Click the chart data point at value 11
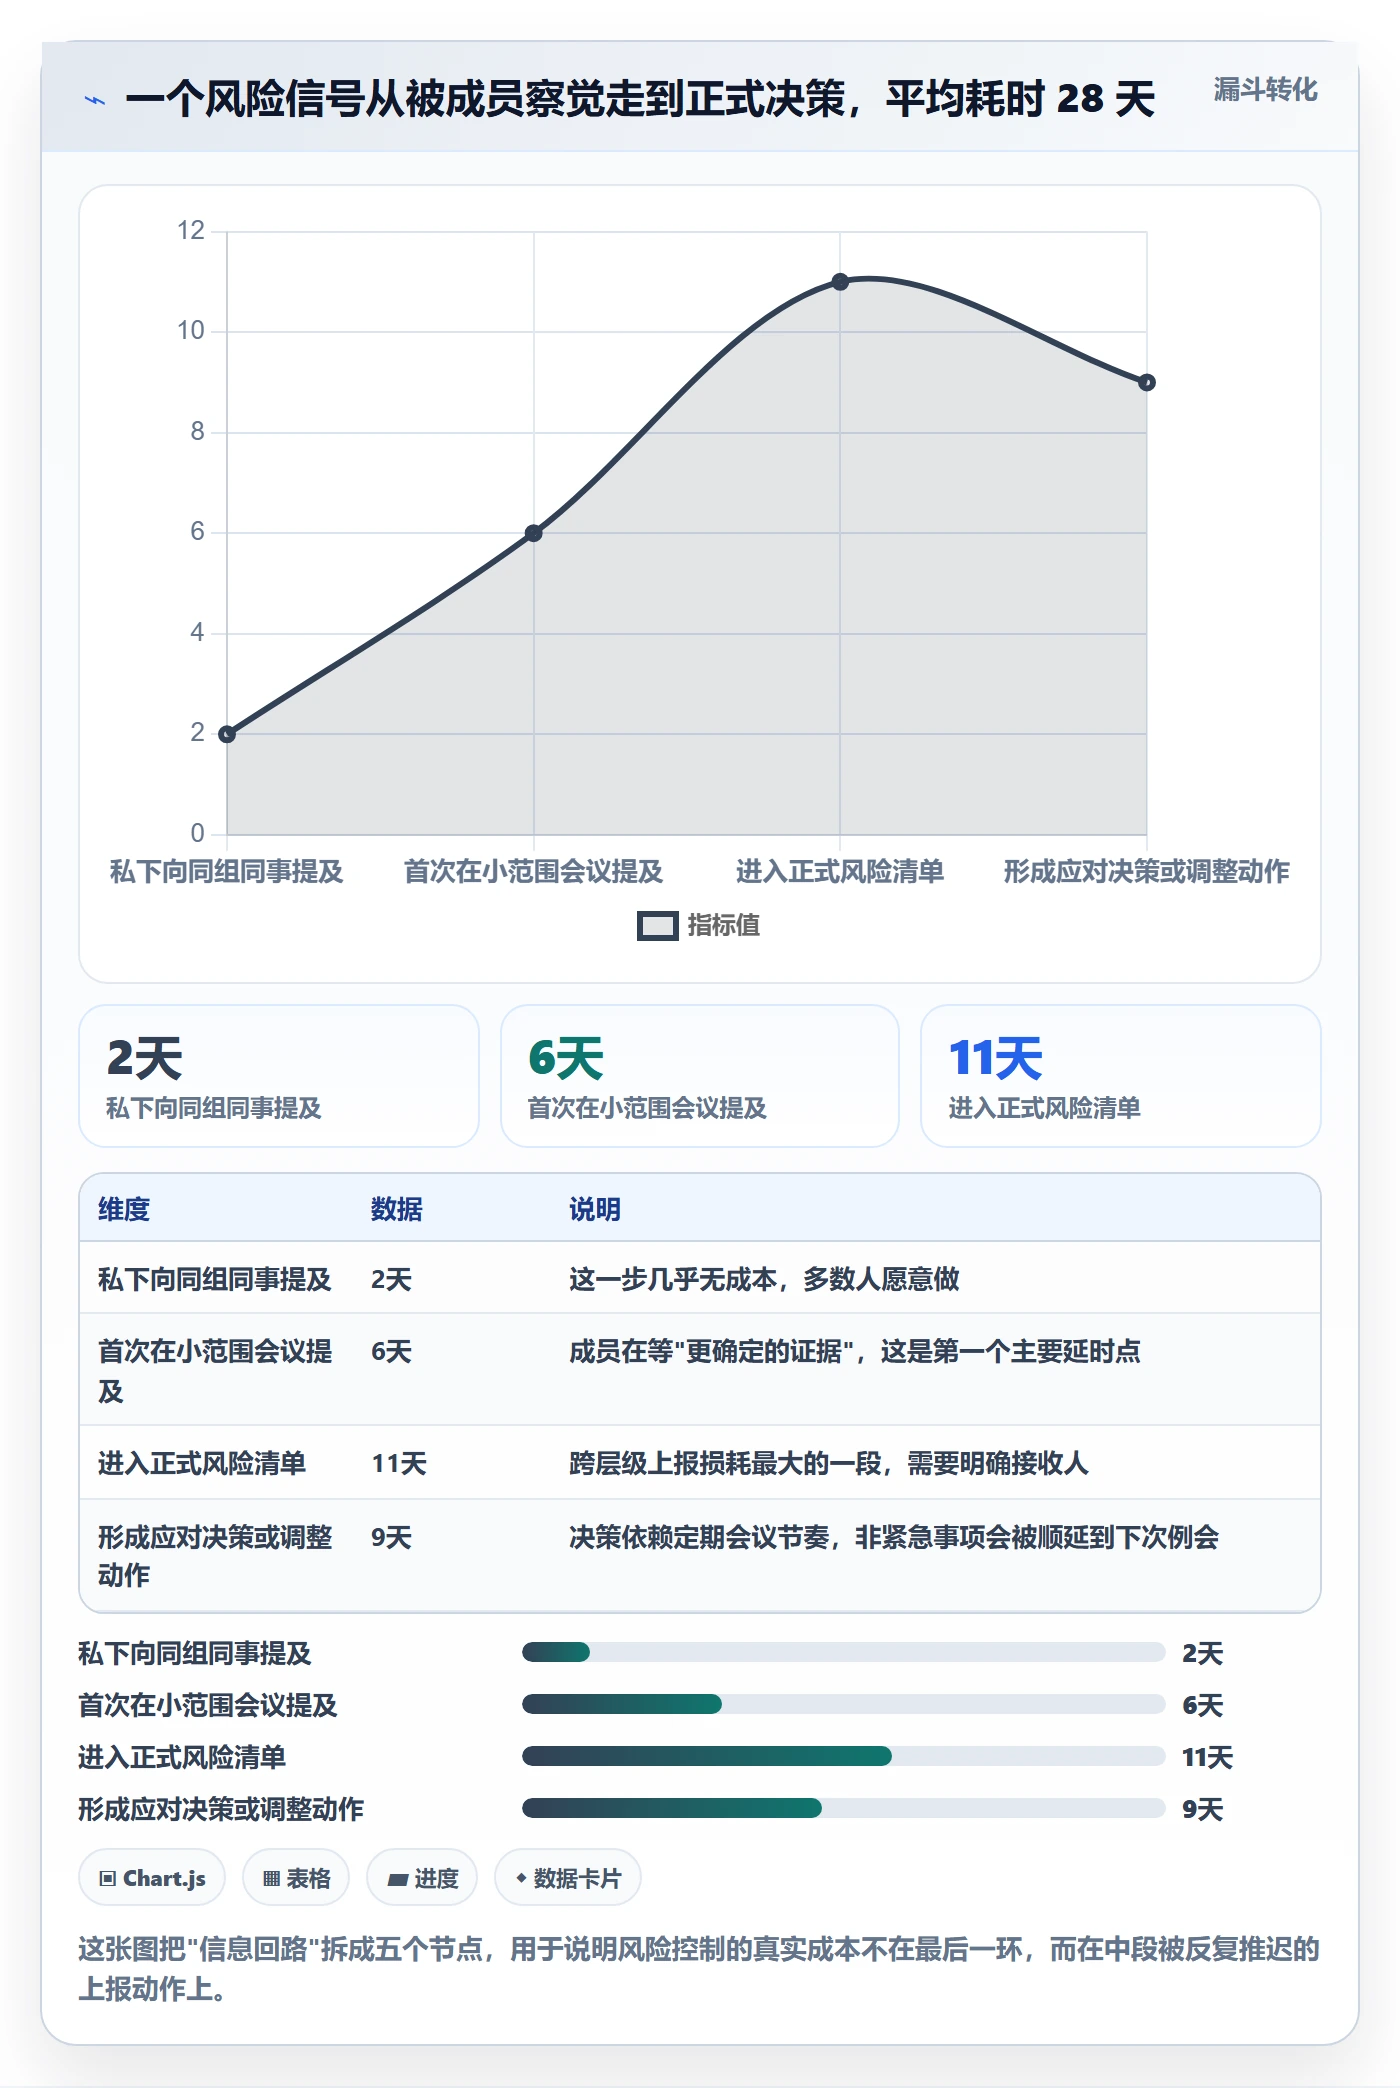The height and width of the screenshot is (2088, 1400). [x=840, y=282]
